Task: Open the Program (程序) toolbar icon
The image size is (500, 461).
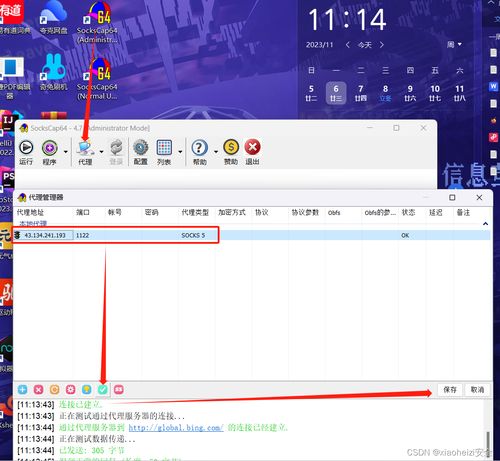Action: tap(50, 148)
